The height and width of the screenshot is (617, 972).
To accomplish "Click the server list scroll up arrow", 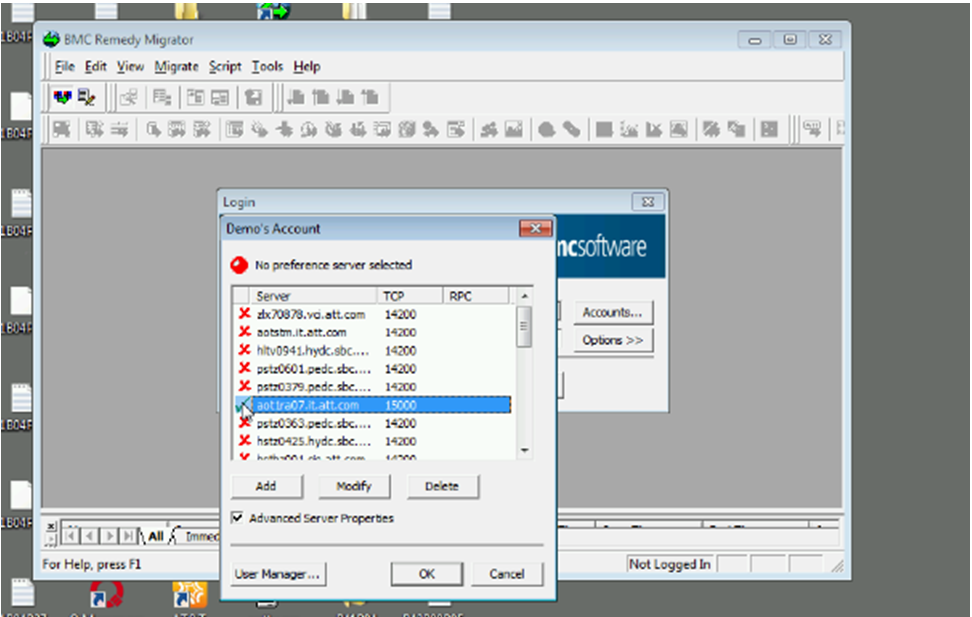I will [524, 296].
